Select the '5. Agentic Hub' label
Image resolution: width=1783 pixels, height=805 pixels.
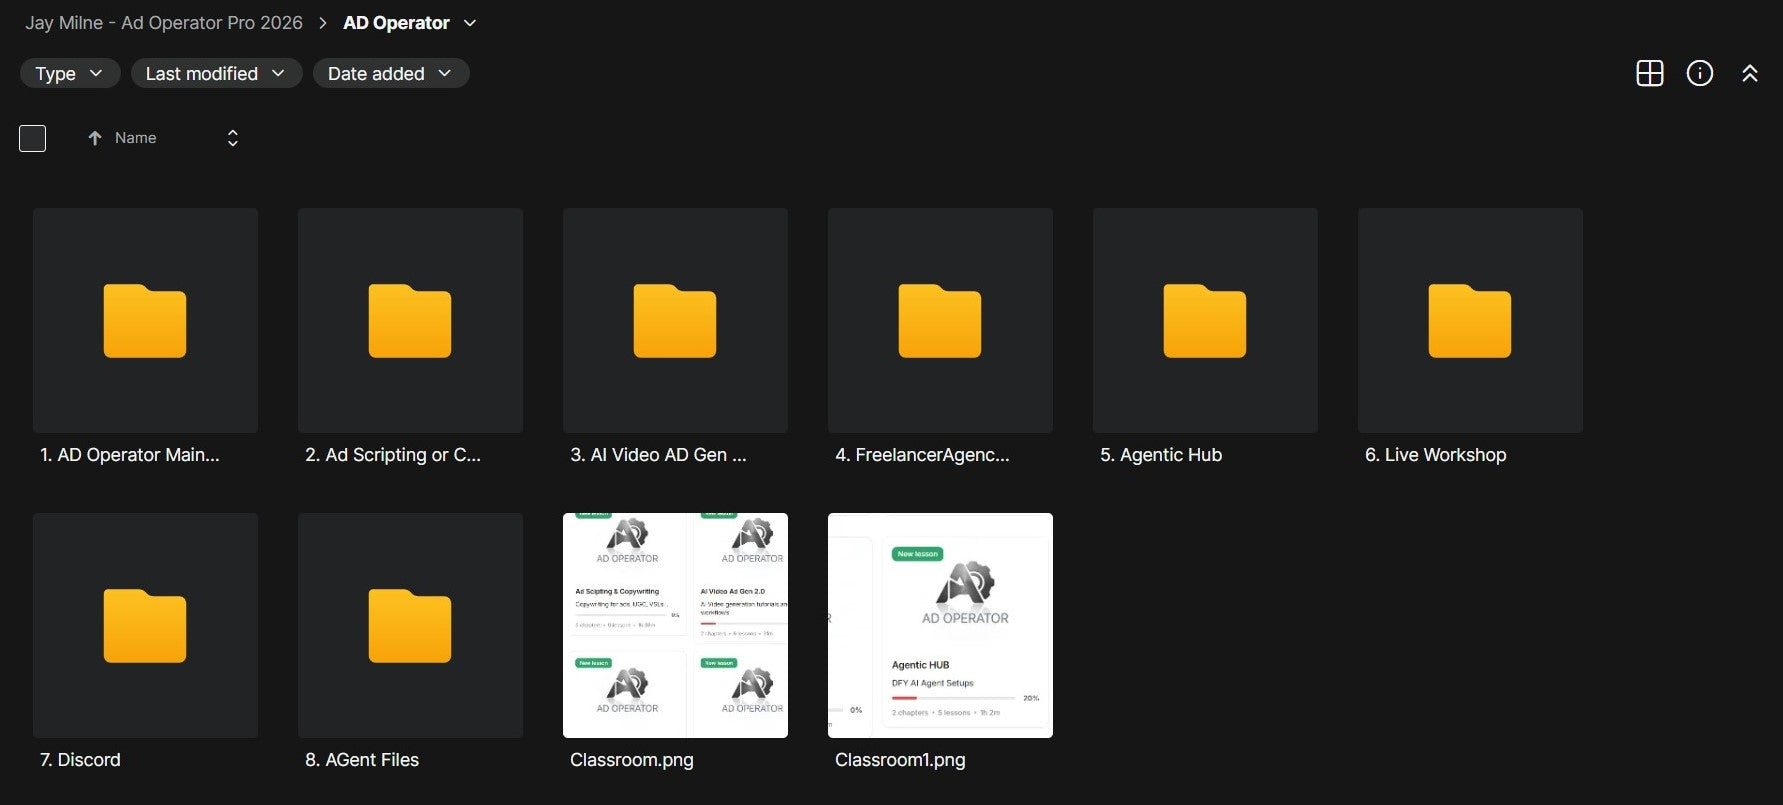[x=1161, y=455]
